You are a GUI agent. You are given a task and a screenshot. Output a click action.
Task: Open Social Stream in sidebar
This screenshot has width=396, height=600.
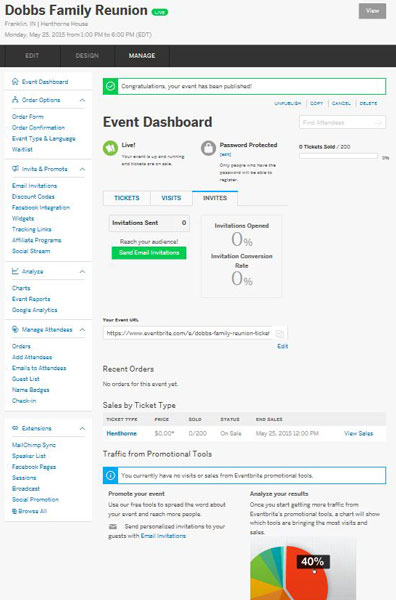pos(31,251)
